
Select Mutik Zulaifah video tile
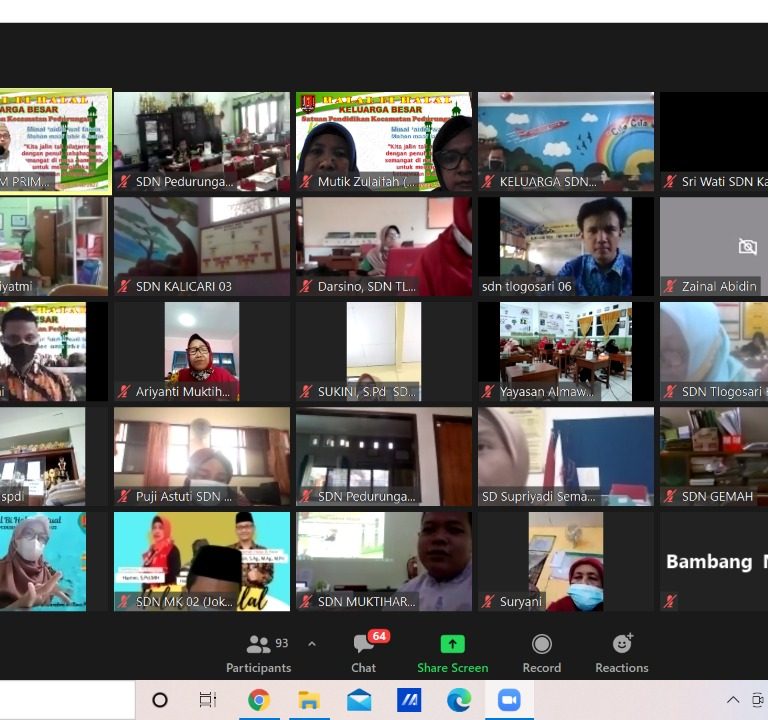point(384,141)
